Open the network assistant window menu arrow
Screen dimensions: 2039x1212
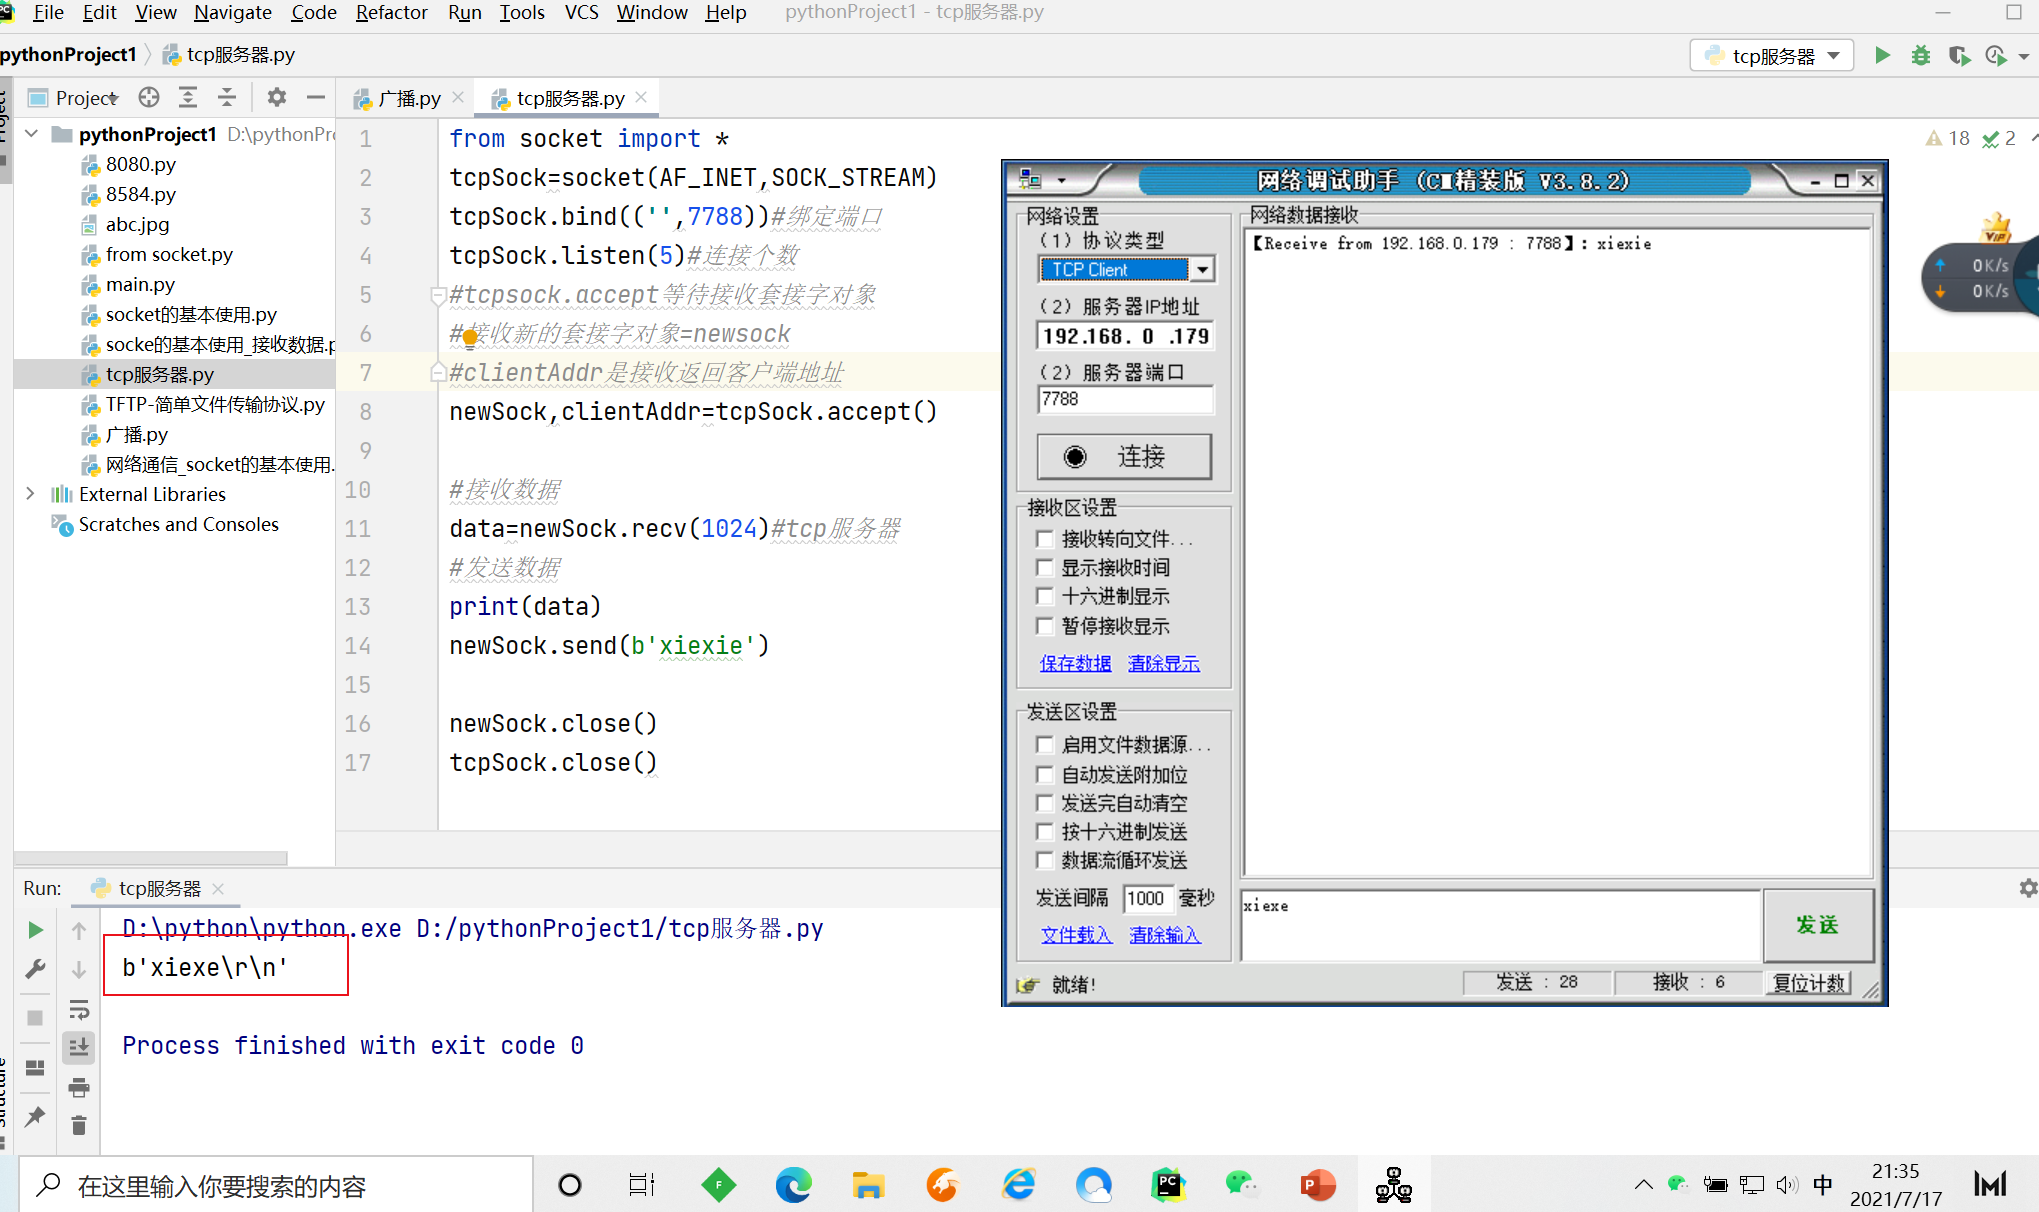(1061, 181)
